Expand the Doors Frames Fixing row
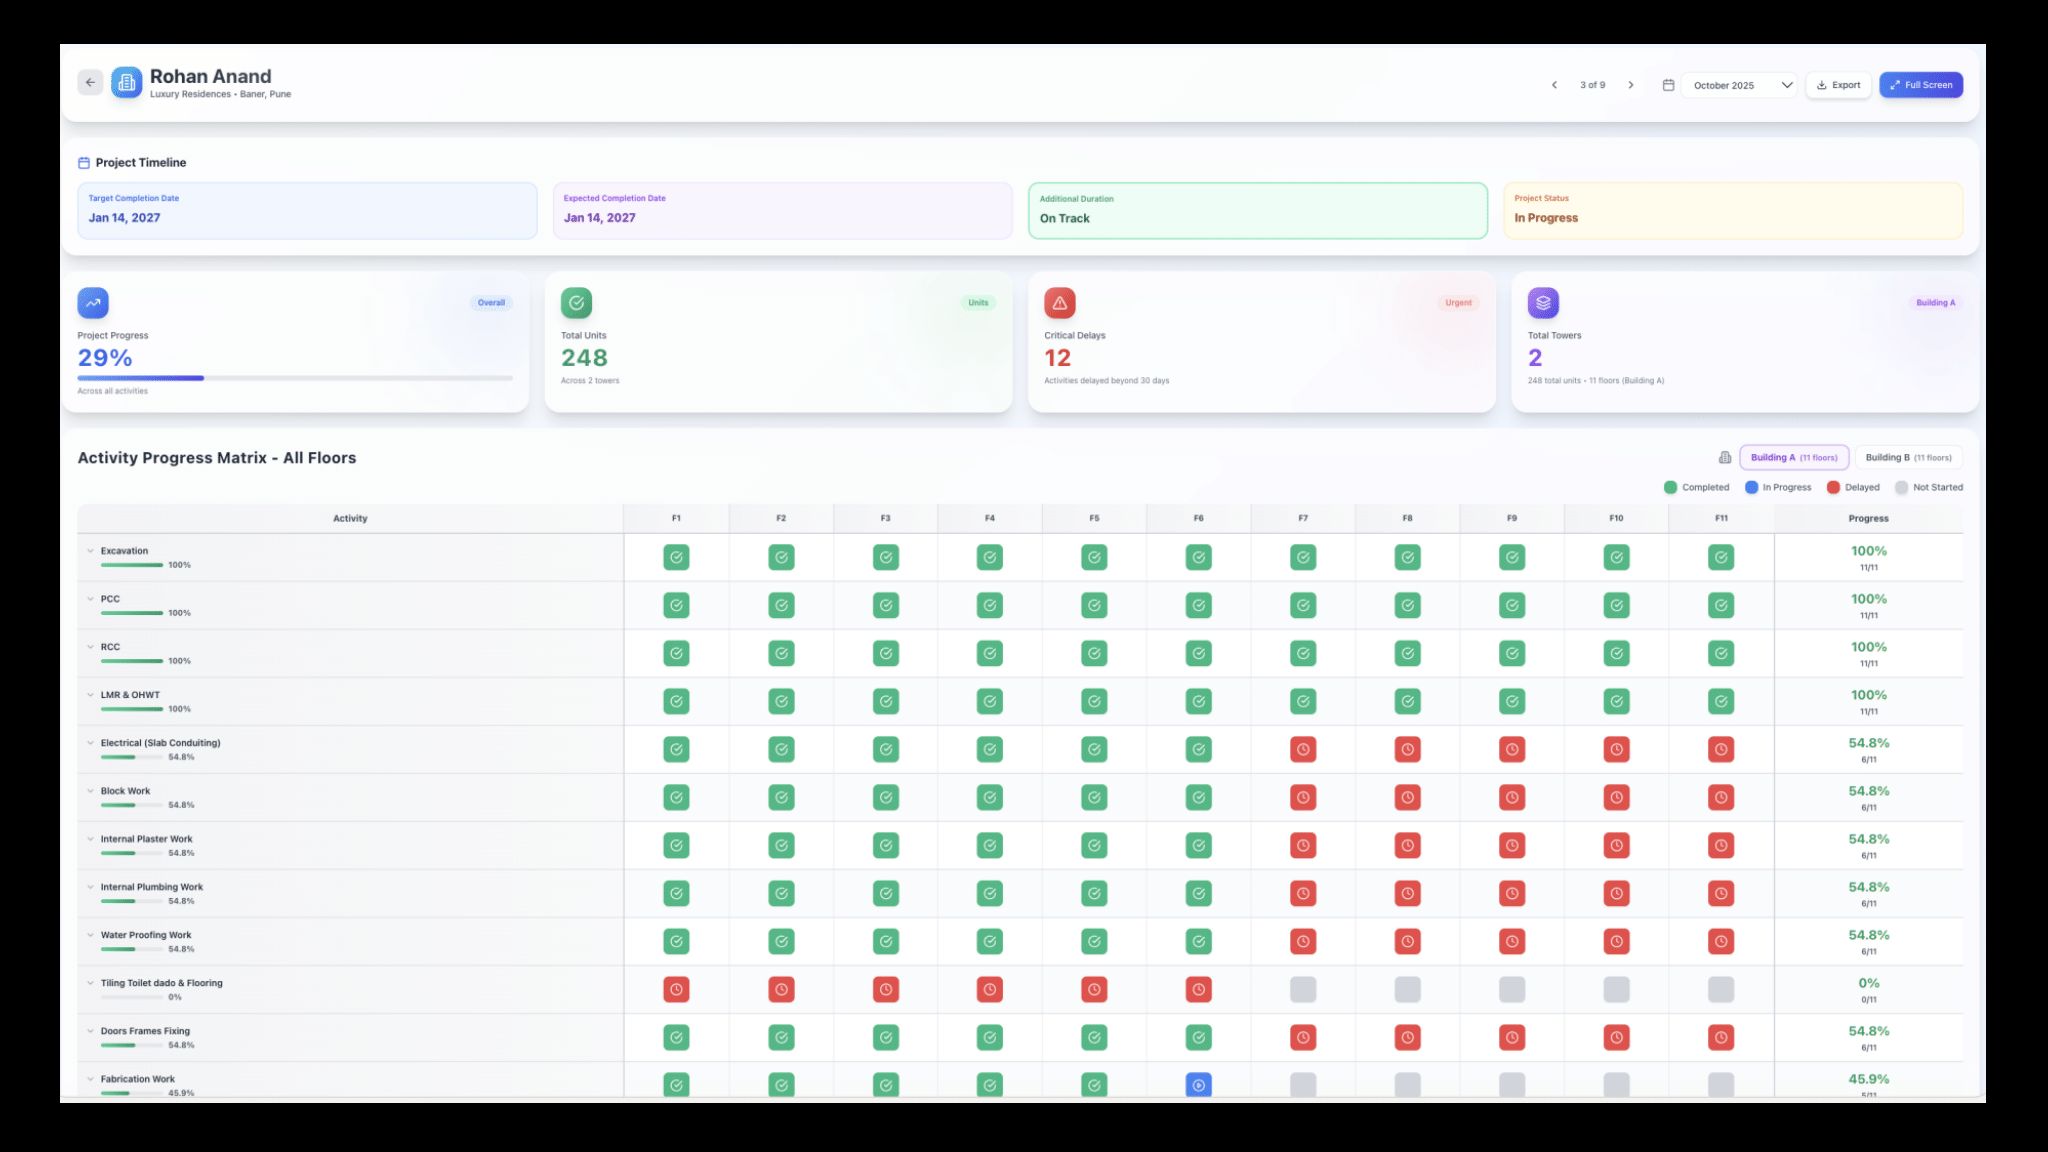Image resolution: width=2048 pixels, height=1152 pixels. click(x=90, y=1031)
